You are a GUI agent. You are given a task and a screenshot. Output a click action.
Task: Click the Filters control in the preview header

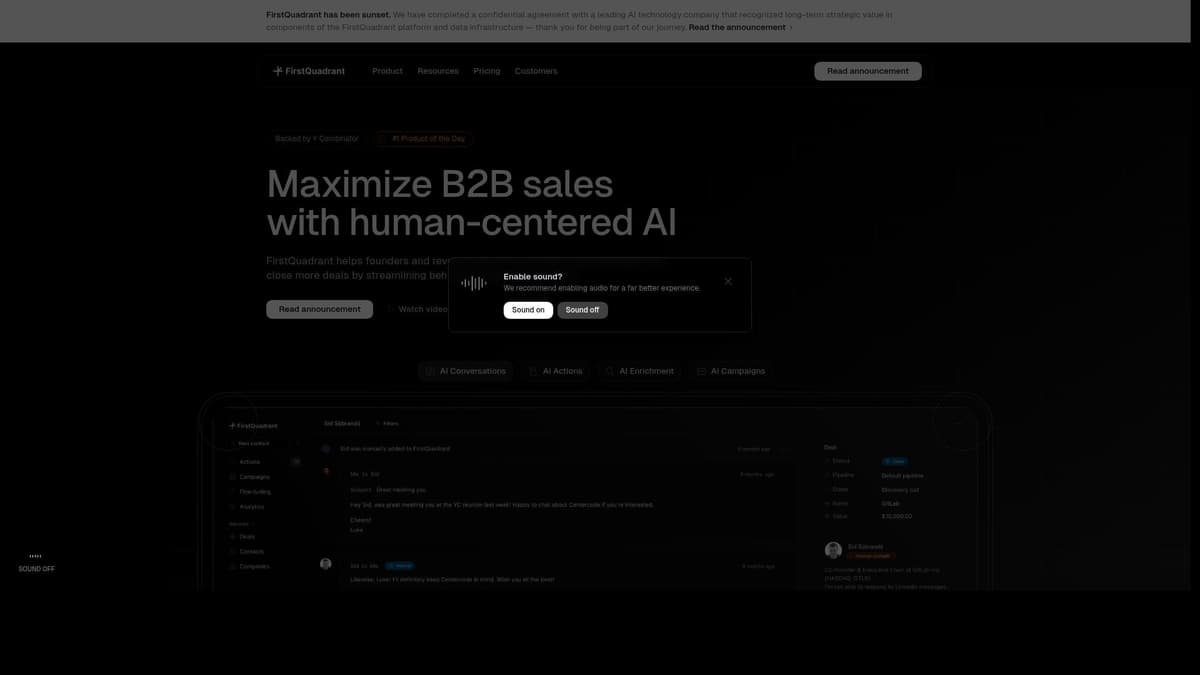pos(388,423)
